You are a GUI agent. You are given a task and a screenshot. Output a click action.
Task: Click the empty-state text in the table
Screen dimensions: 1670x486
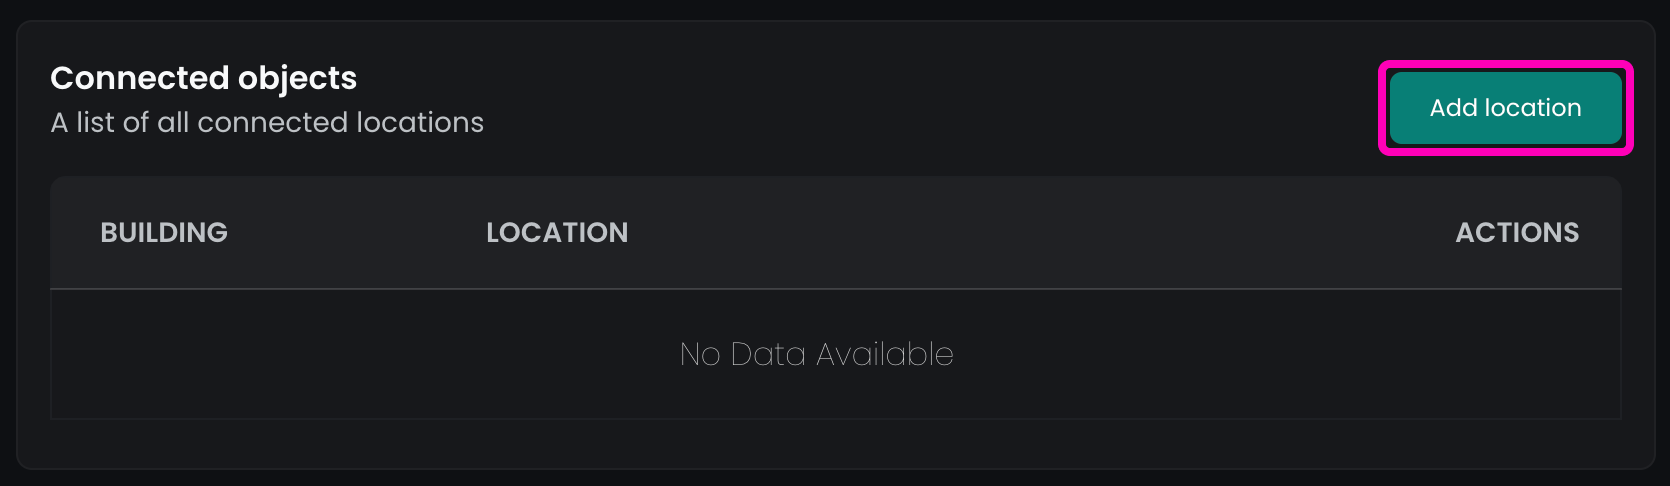pos(816,354)
